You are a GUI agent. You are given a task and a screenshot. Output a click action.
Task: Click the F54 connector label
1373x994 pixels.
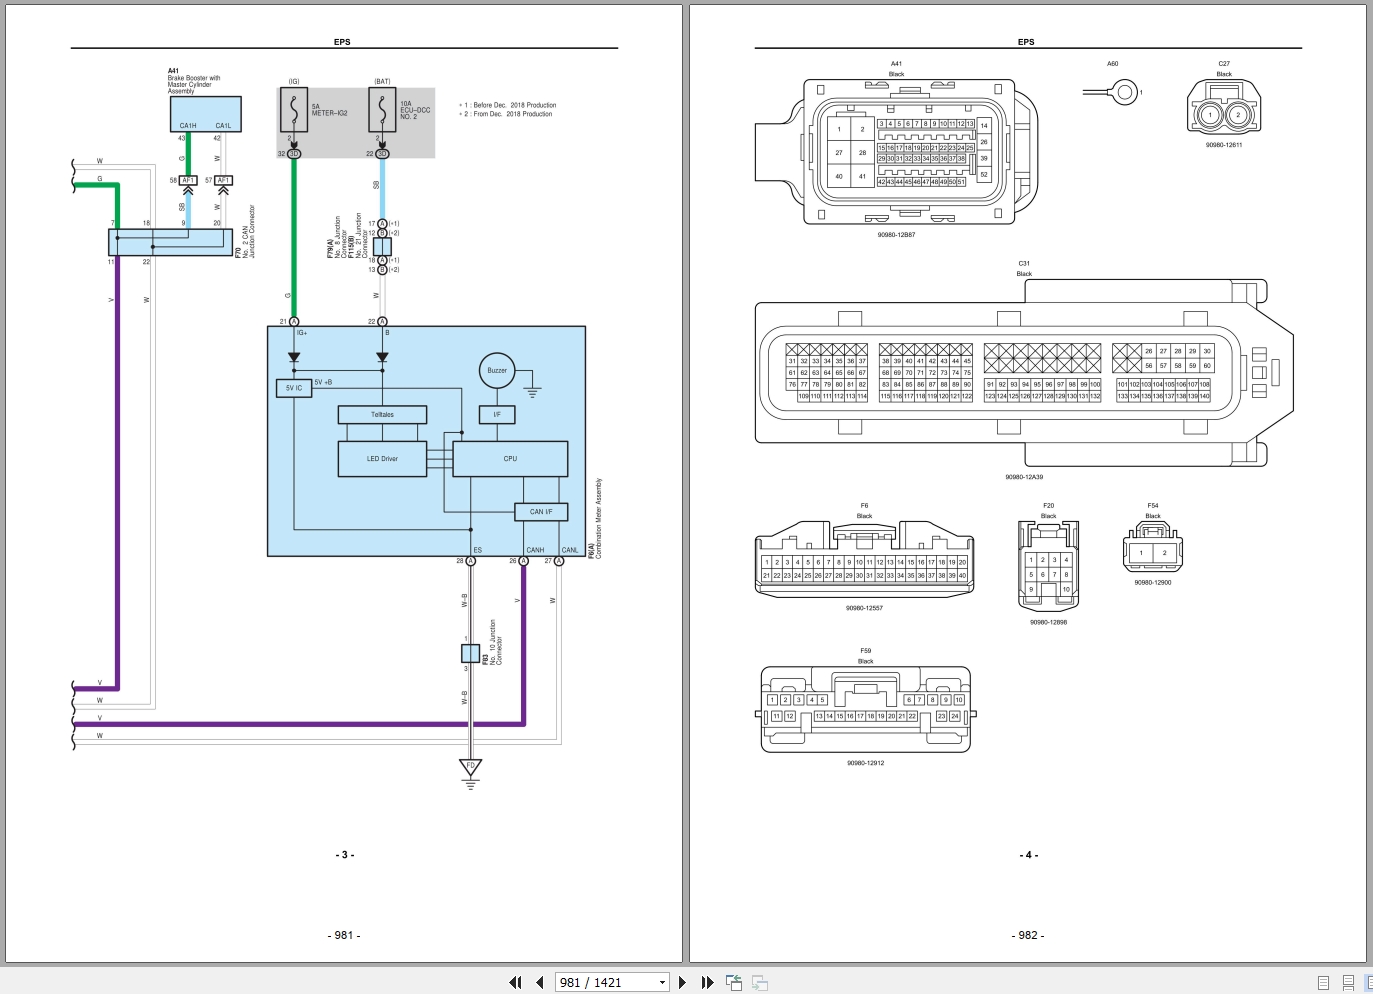1153,506
